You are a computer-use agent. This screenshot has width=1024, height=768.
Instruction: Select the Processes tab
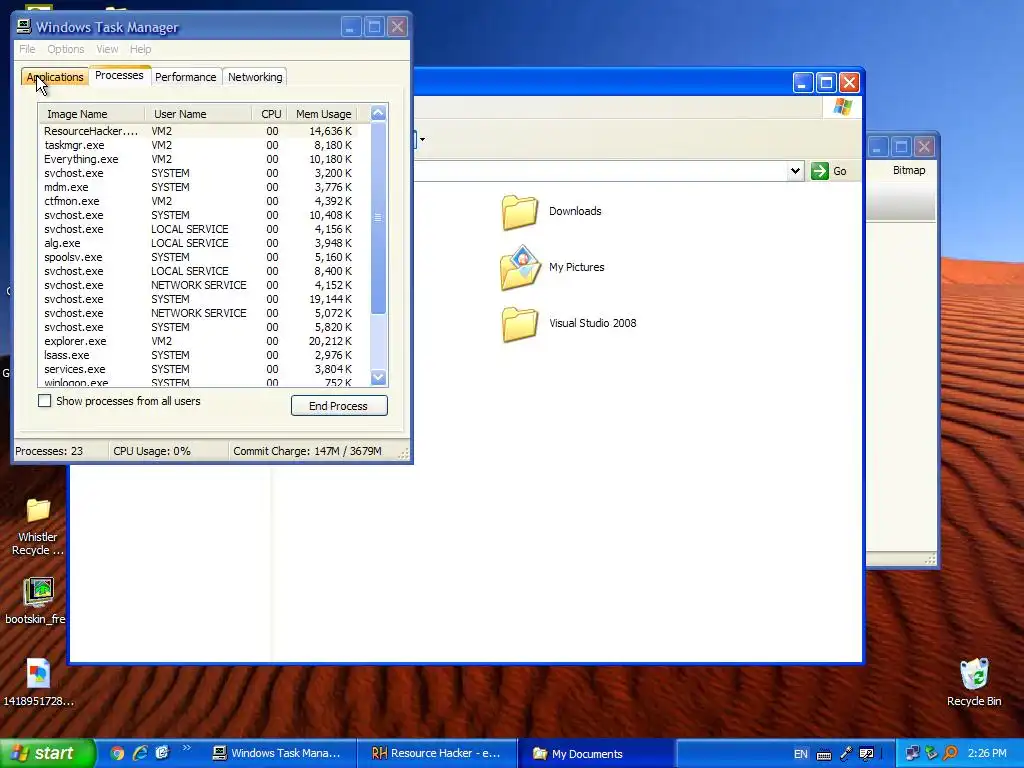pyautogui.click(x=120, y=75)
